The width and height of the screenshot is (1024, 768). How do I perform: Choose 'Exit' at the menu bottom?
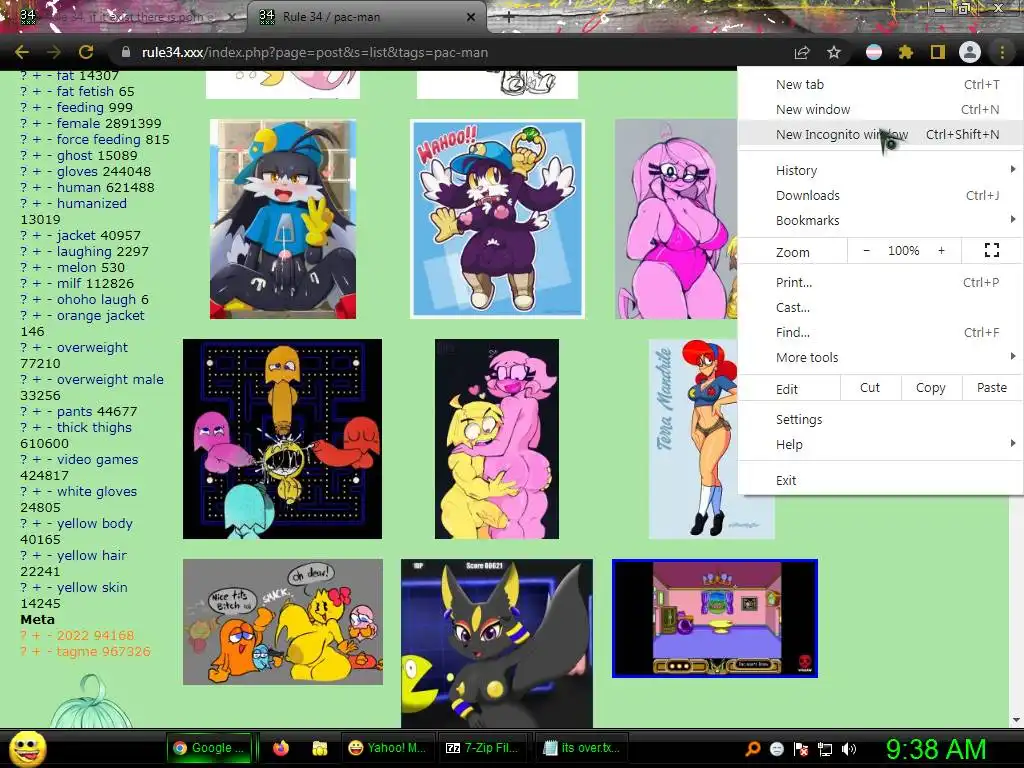(x=880, y=480)
